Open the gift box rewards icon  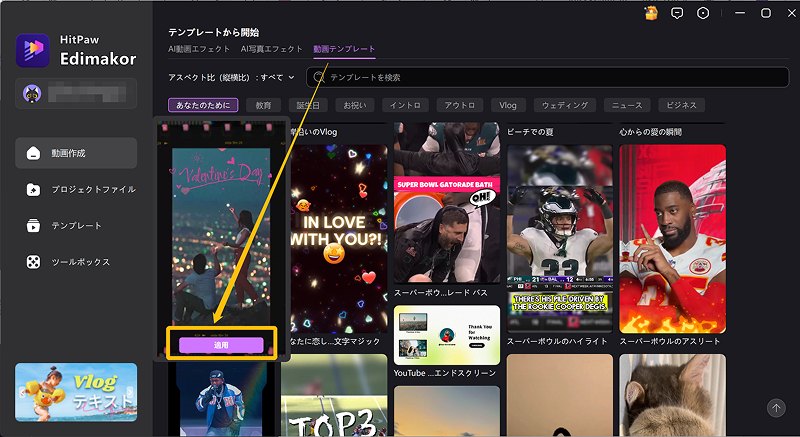651,14
